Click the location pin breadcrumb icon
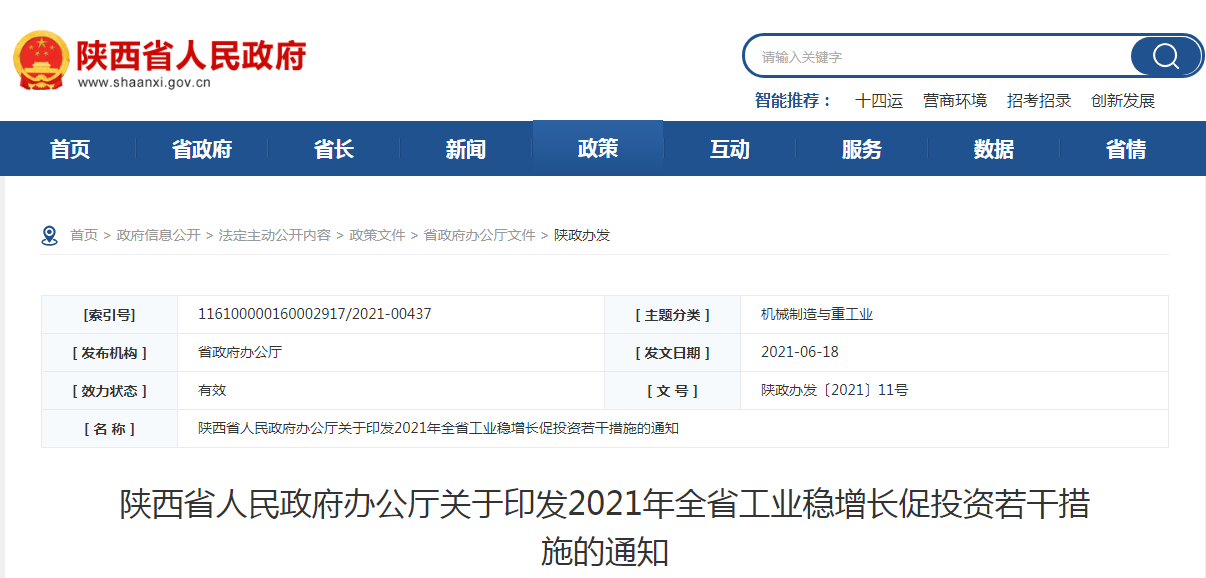The image size is (1206, 578). pyautogui.click(x=49, y=236)
